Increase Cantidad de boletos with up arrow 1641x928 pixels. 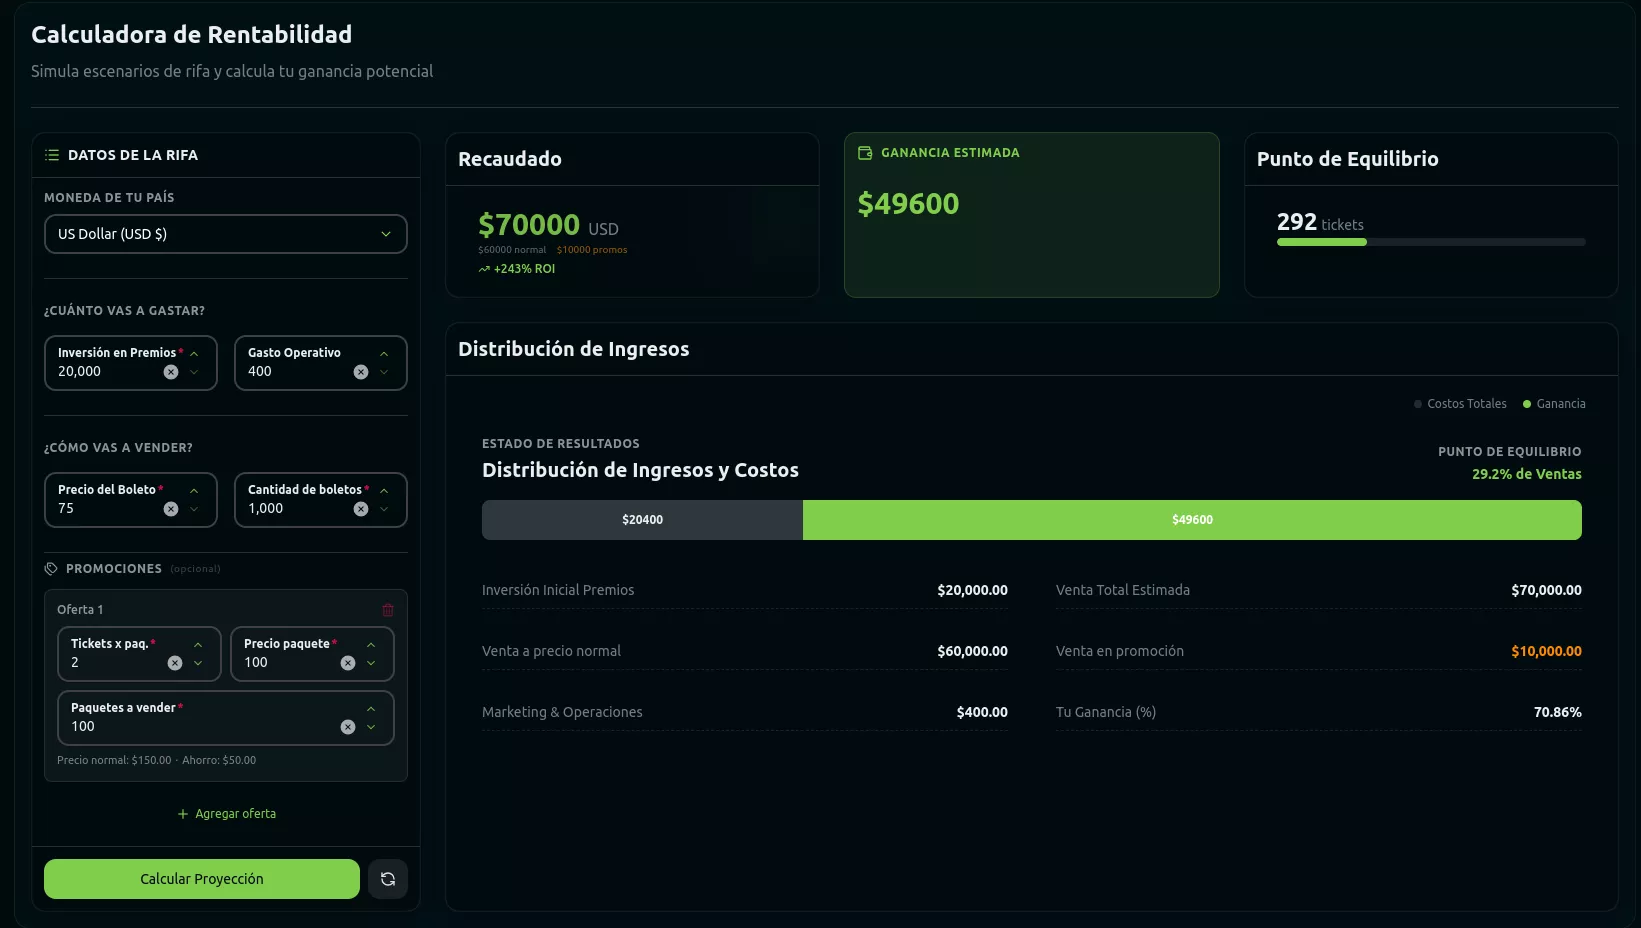point(384,491)
